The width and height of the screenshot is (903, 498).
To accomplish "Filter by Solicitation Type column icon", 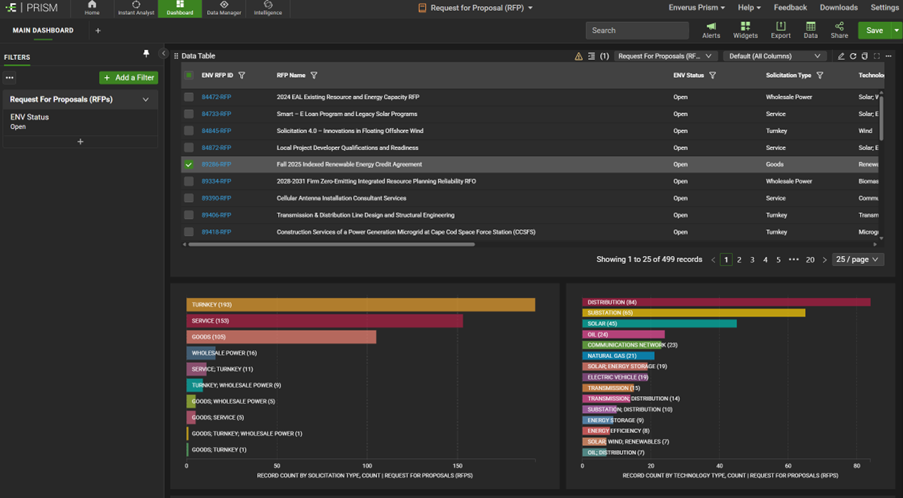I will pos(820,75).
